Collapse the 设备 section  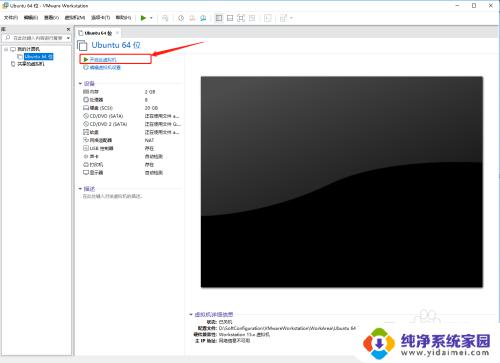pyautogui.click(x=80, y=83)
